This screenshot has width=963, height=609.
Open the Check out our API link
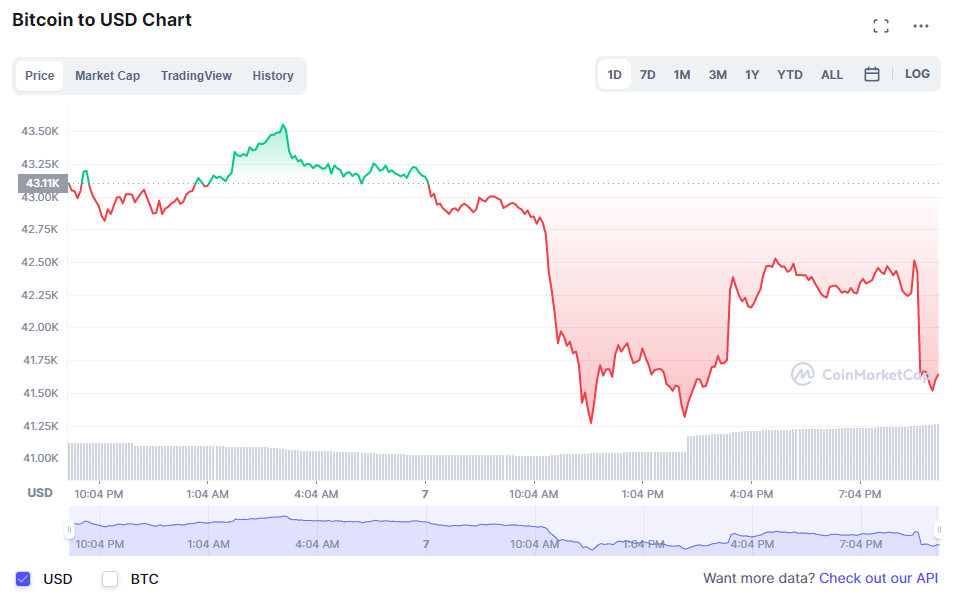tap(878, 578)
